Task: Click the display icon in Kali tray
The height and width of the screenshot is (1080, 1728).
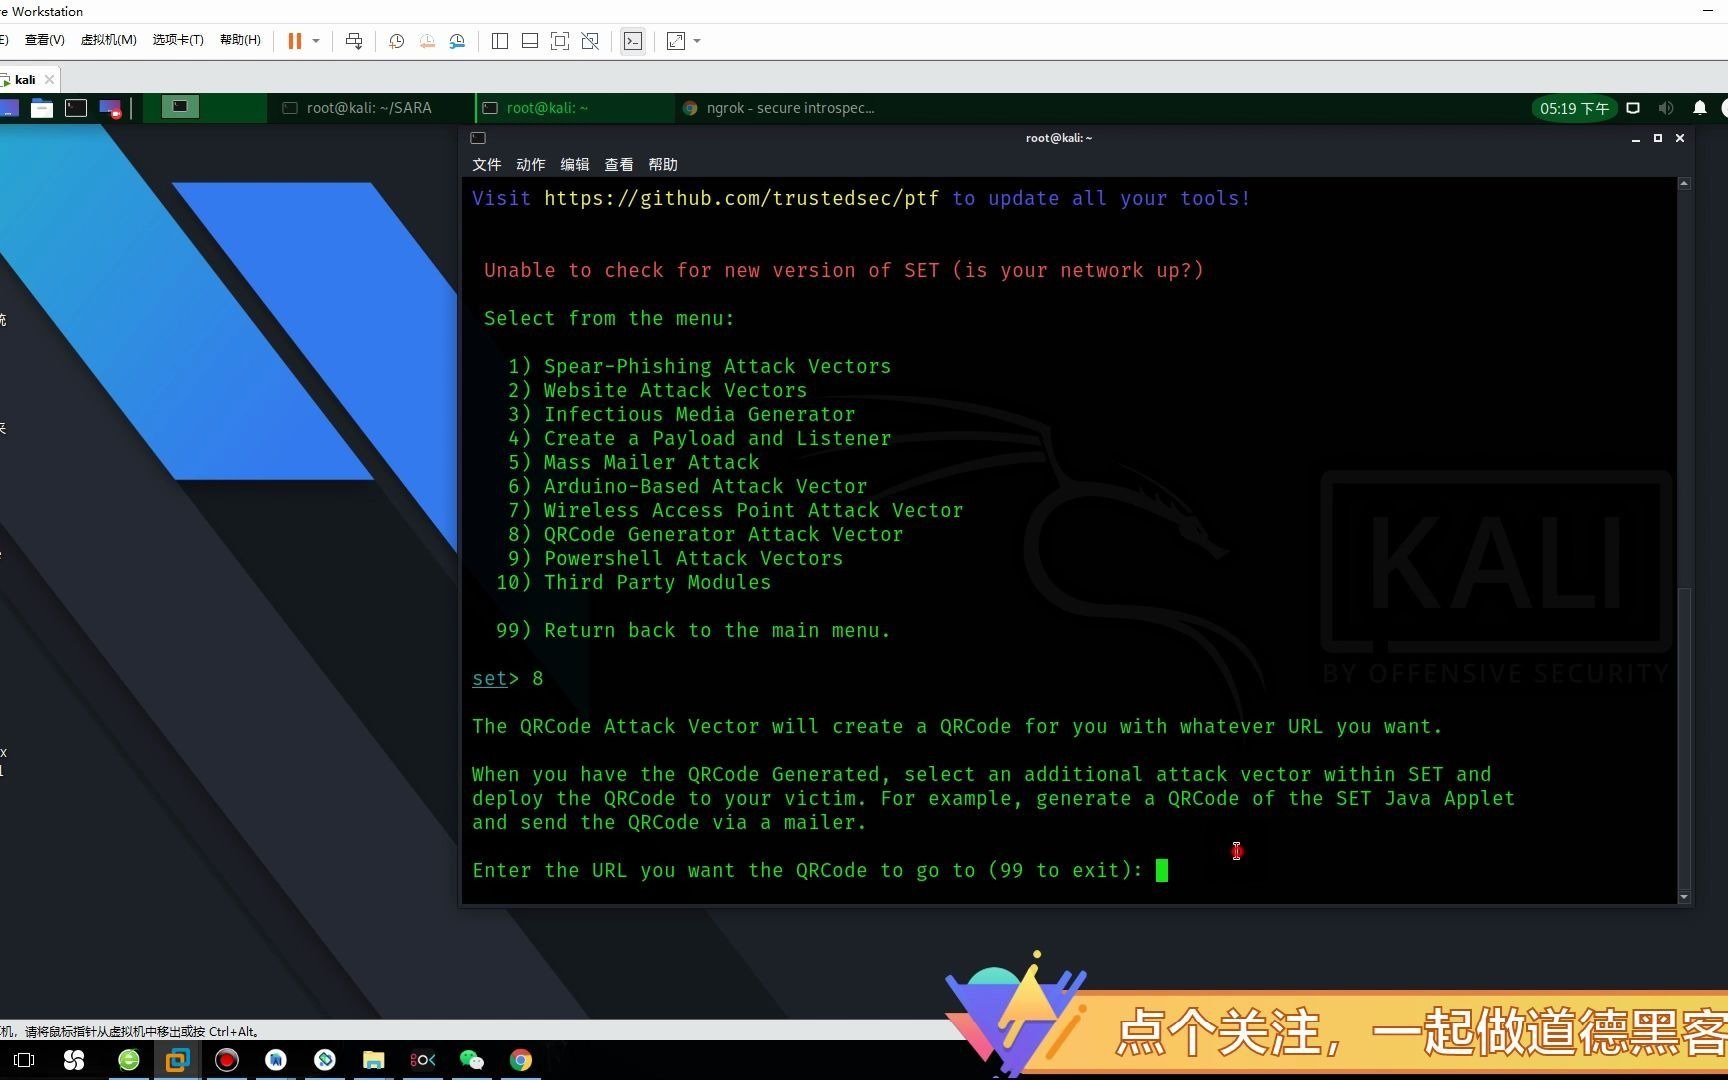Action: click(x=1633, y=108)
